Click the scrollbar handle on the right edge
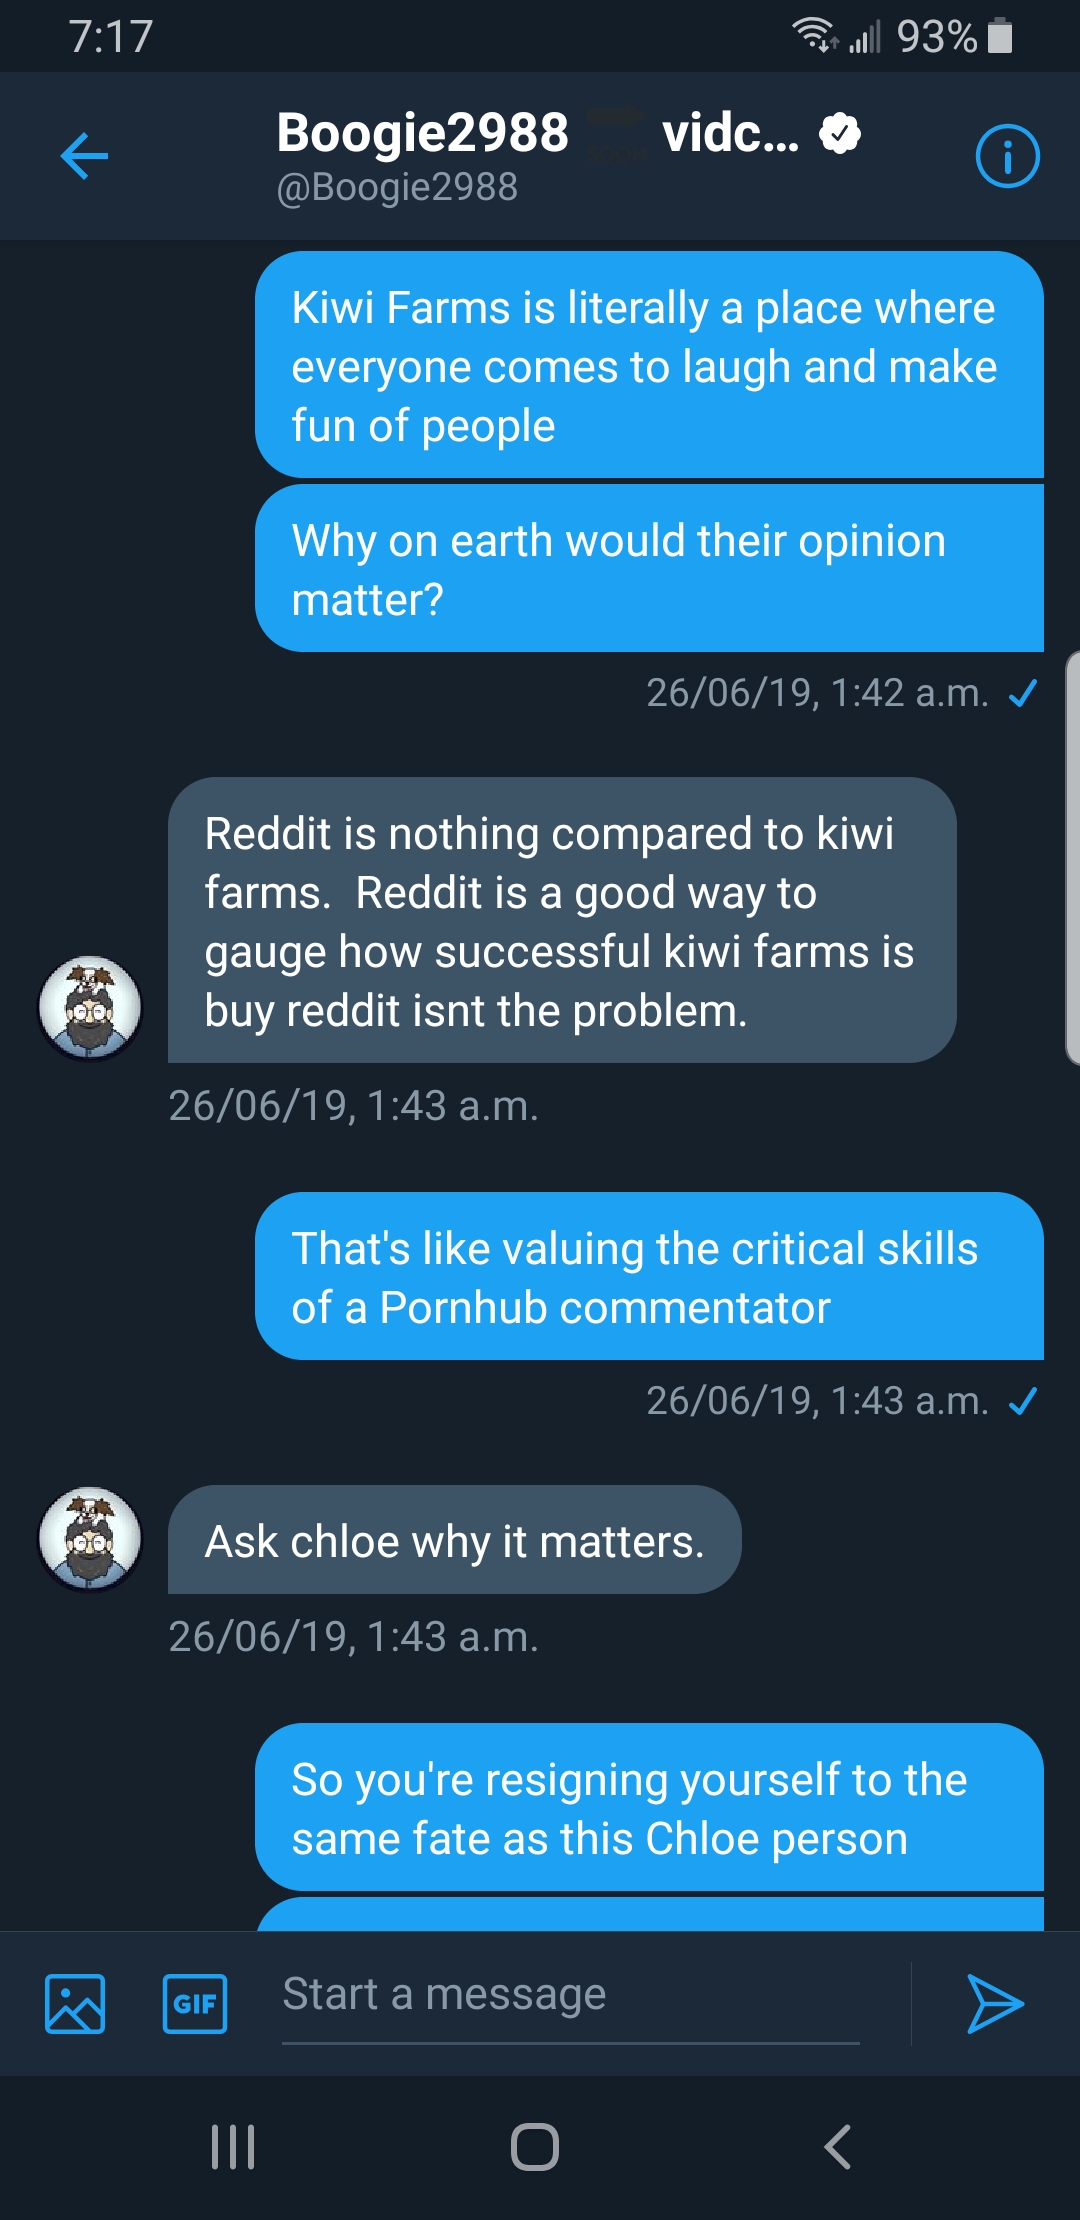Image resolution: width=1080 pixels, height=2220 pixels. (1073, 858)
